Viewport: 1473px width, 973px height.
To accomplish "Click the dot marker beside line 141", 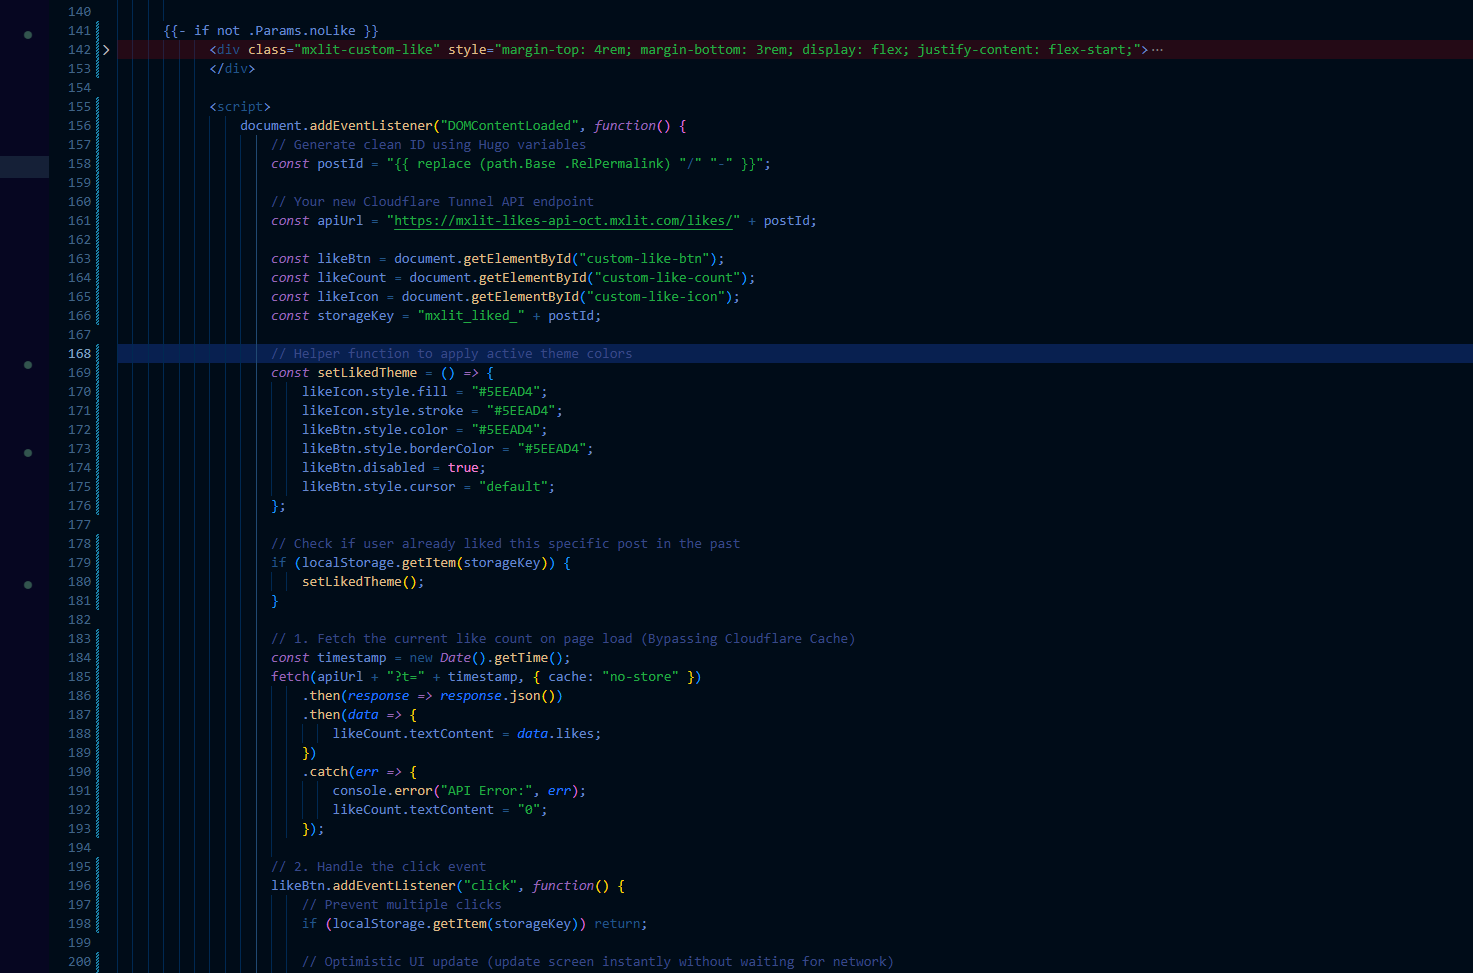I will [28, 35].
